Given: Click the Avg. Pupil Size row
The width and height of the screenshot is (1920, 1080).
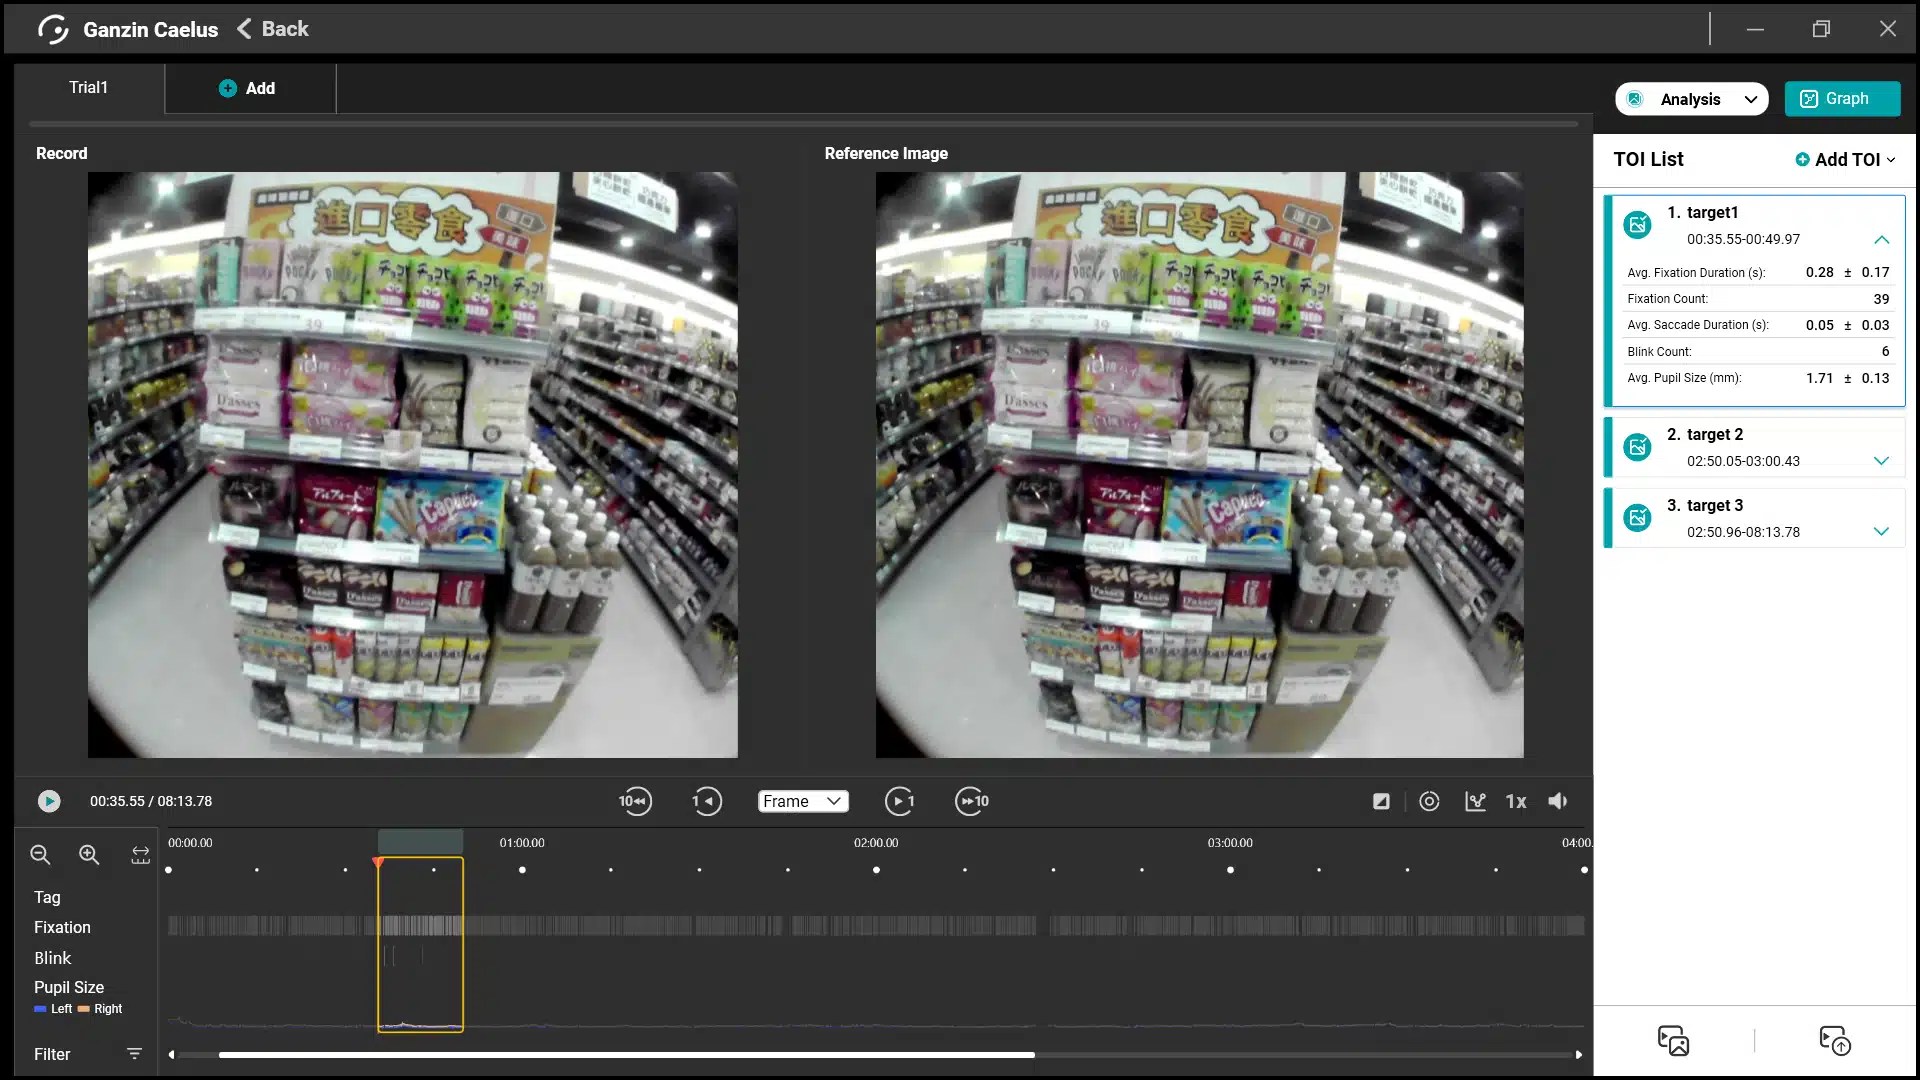Looking at the screenshot, I should (x=1758, y=378).
